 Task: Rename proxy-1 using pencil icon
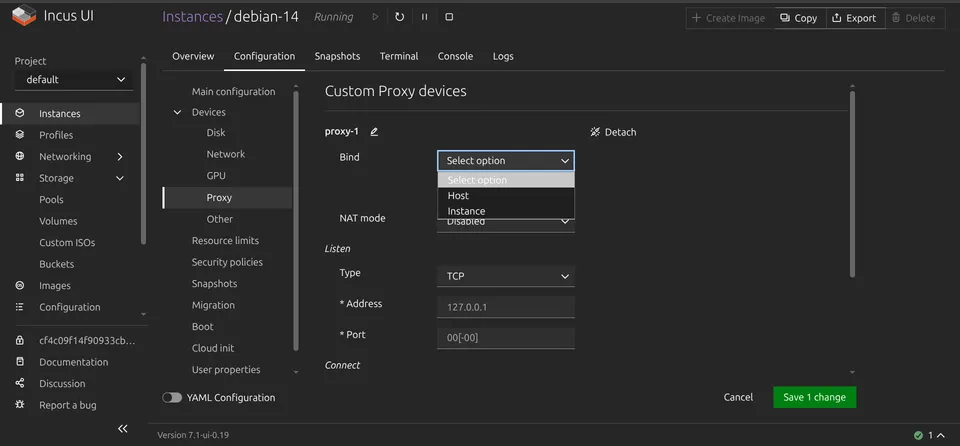[x=374, y=132]
